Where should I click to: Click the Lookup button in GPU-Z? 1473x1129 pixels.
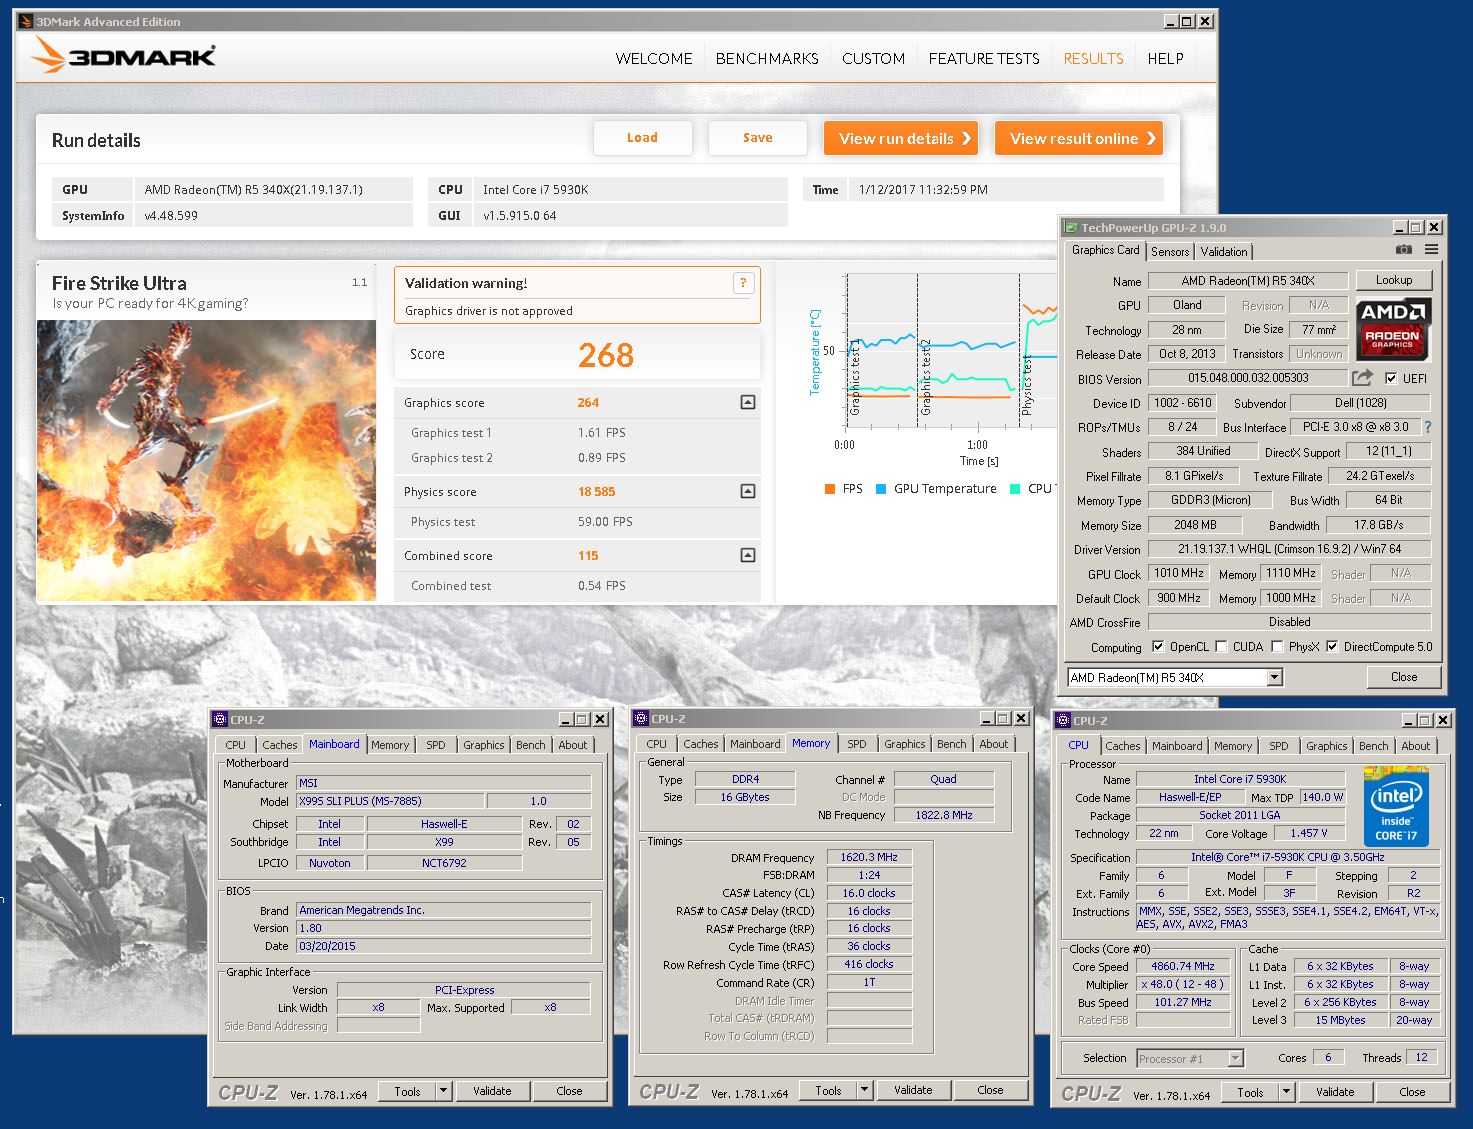[x=1393, y=280]
